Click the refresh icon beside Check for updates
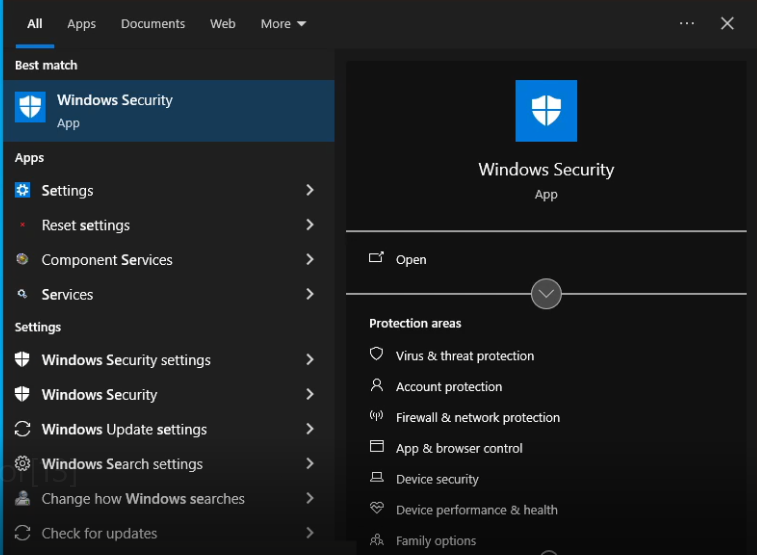The height and width of the screenshot is (555, 757). (x=22, y=533)
